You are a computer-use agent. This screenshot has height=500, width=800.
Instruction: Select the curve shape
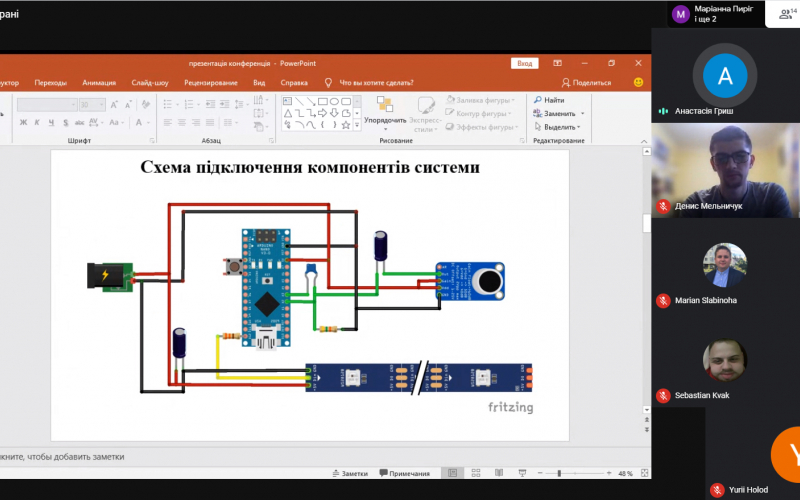[311, 124]
